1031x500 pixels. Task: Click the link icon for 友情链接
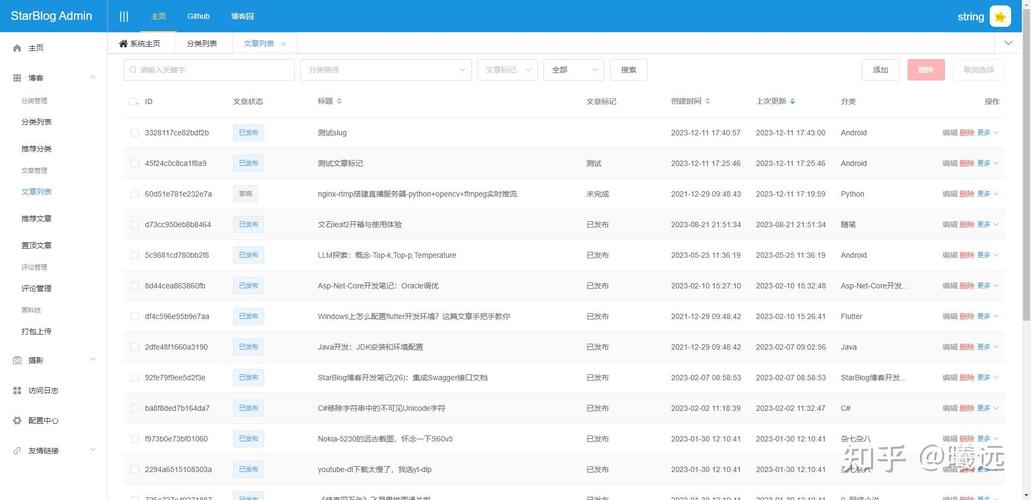pyautogui.click(x=18, y=451)
